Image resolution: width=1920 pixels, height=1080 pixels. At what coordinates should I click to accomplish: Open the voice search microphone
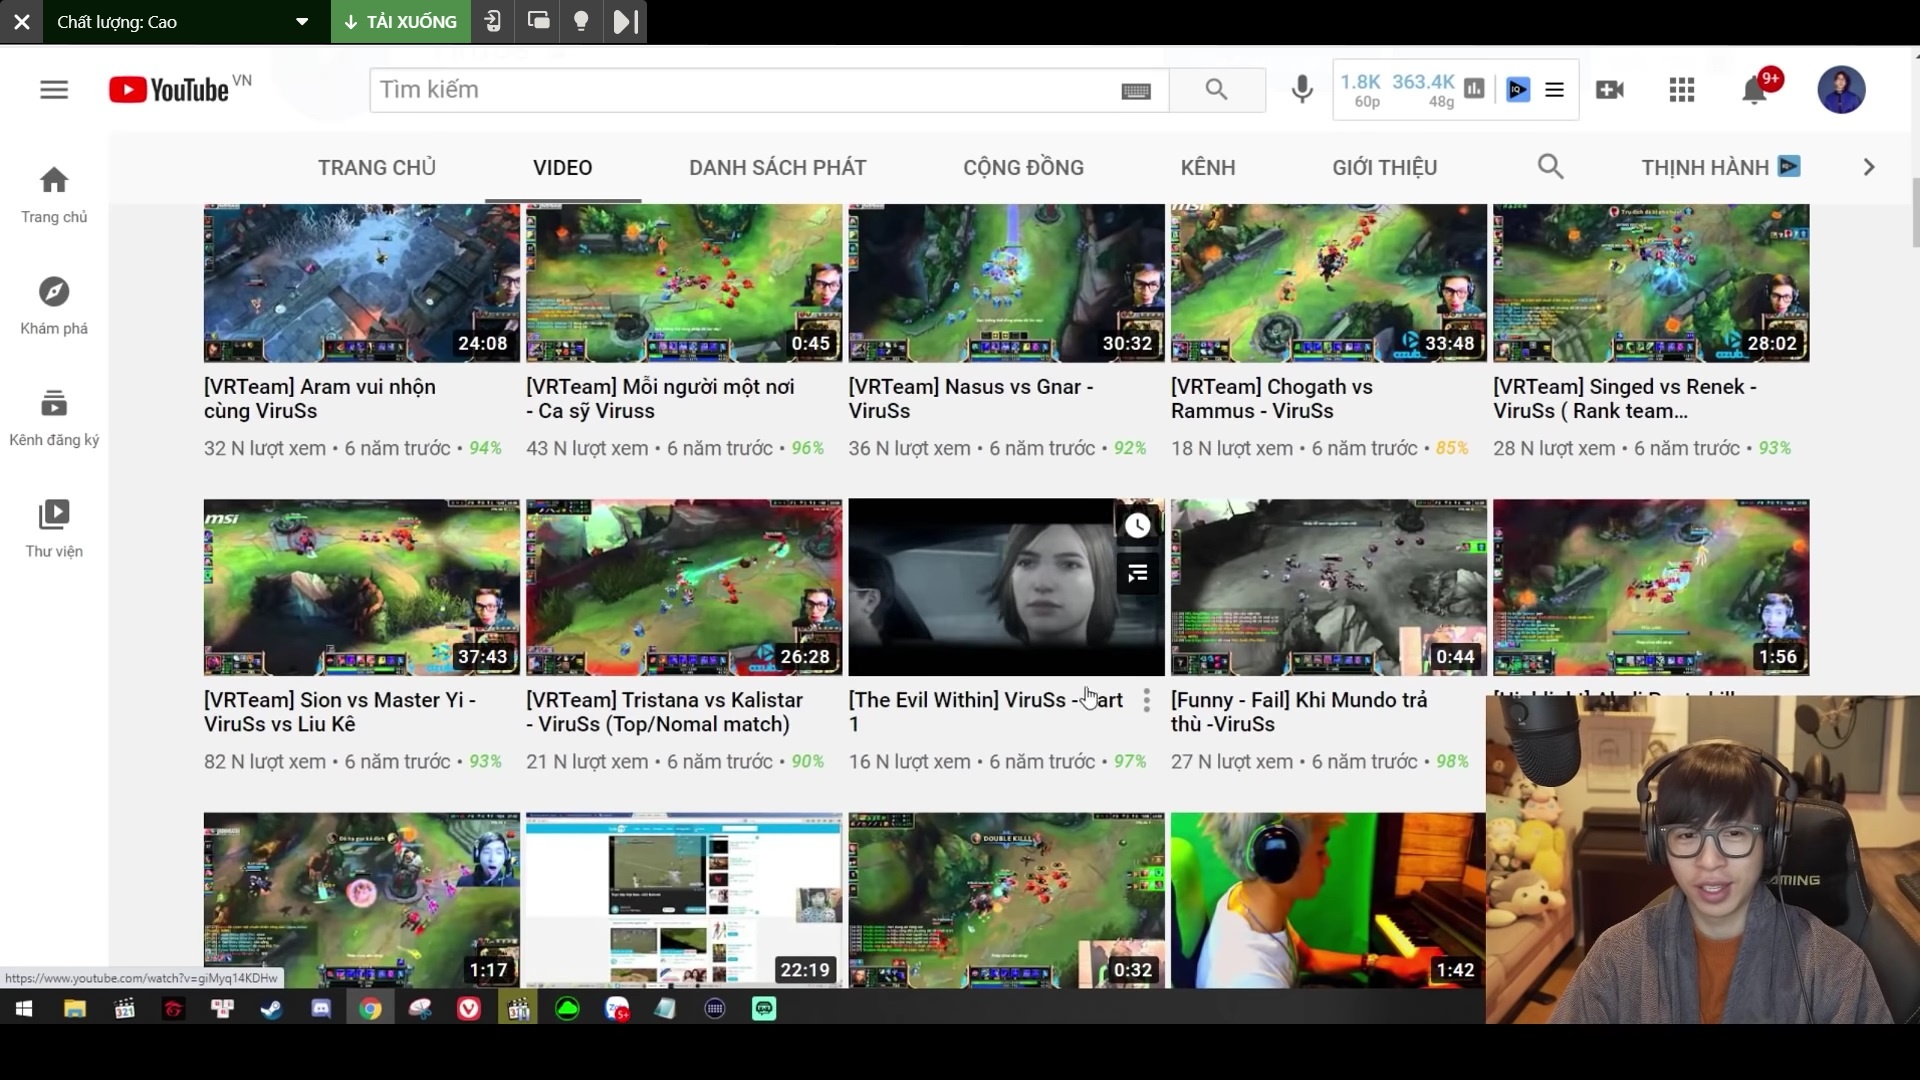1301,89
